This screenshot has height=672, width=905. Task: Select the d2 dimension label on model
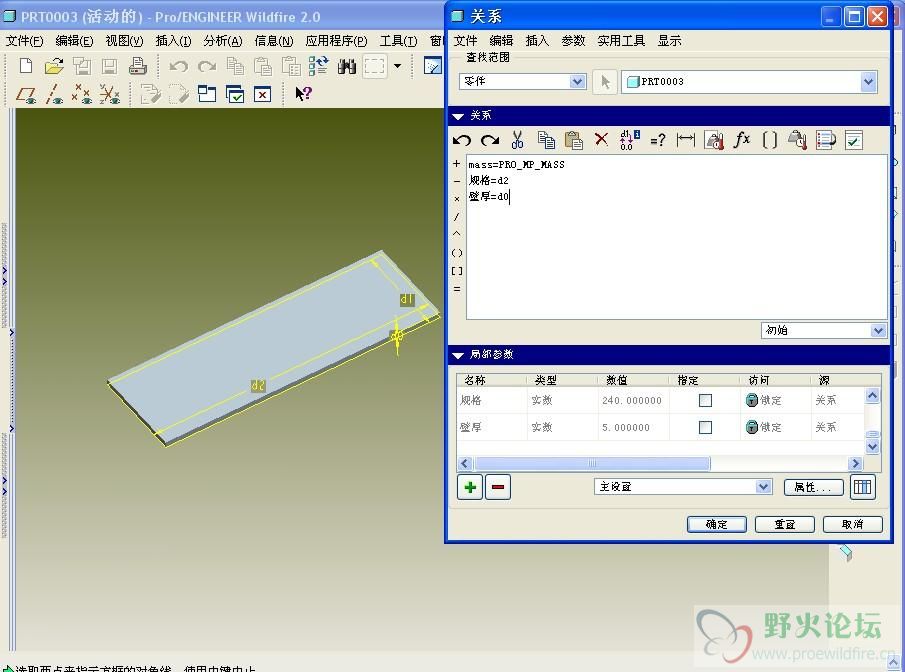tap(257, 385)
